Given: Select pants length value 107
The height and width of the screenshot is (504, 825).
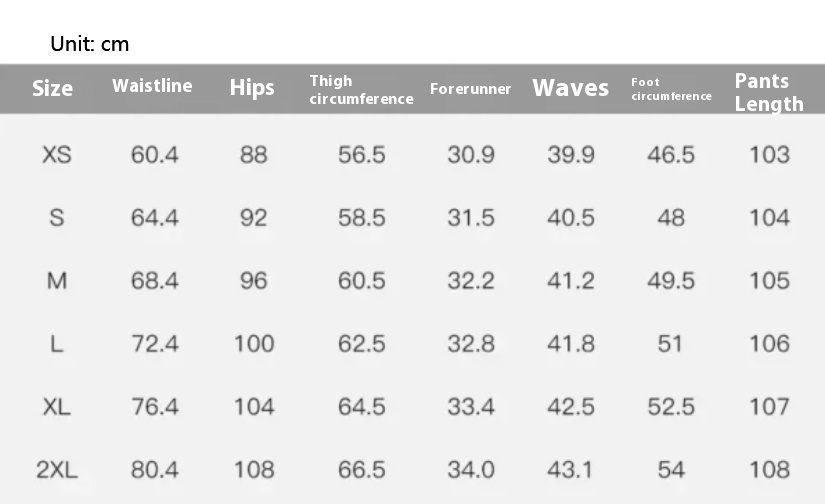Looking at the screenshot, I should point(769,407).
